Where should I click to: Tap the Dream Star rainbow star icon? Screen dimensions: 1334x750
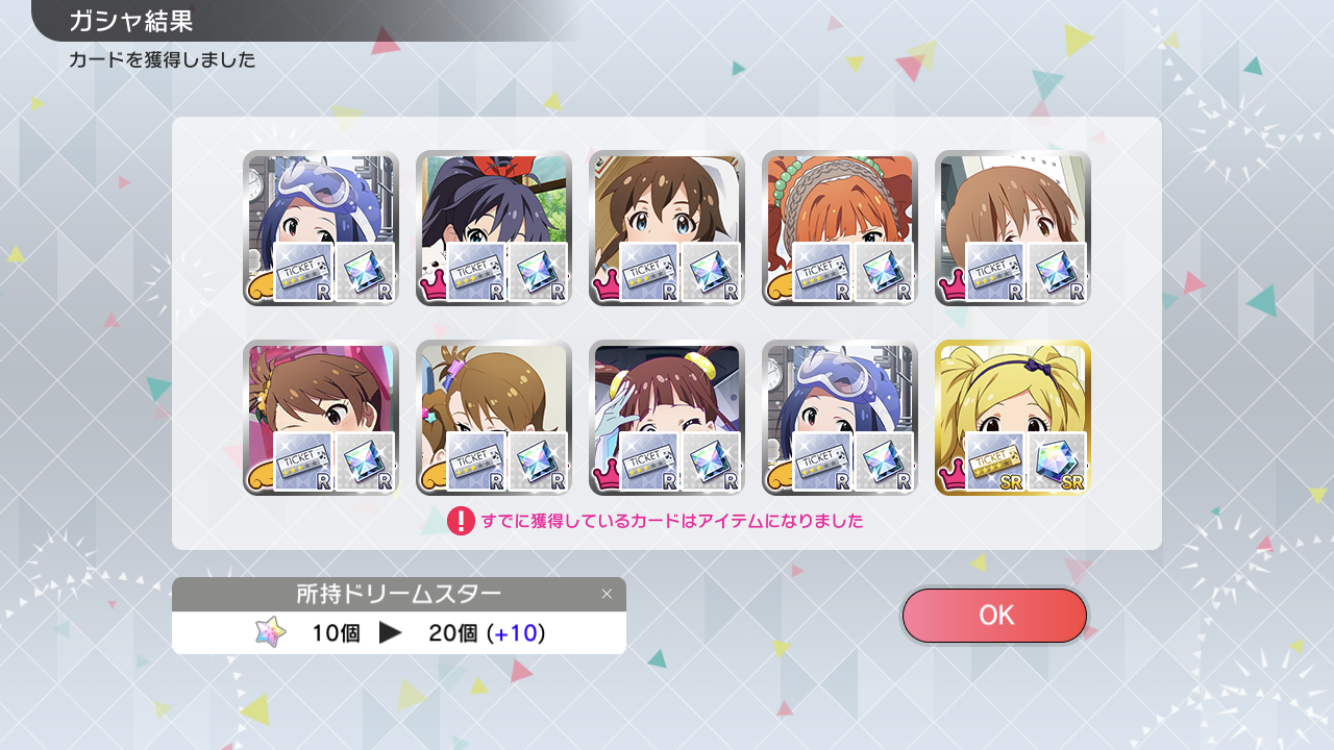[x=270, y=632]
